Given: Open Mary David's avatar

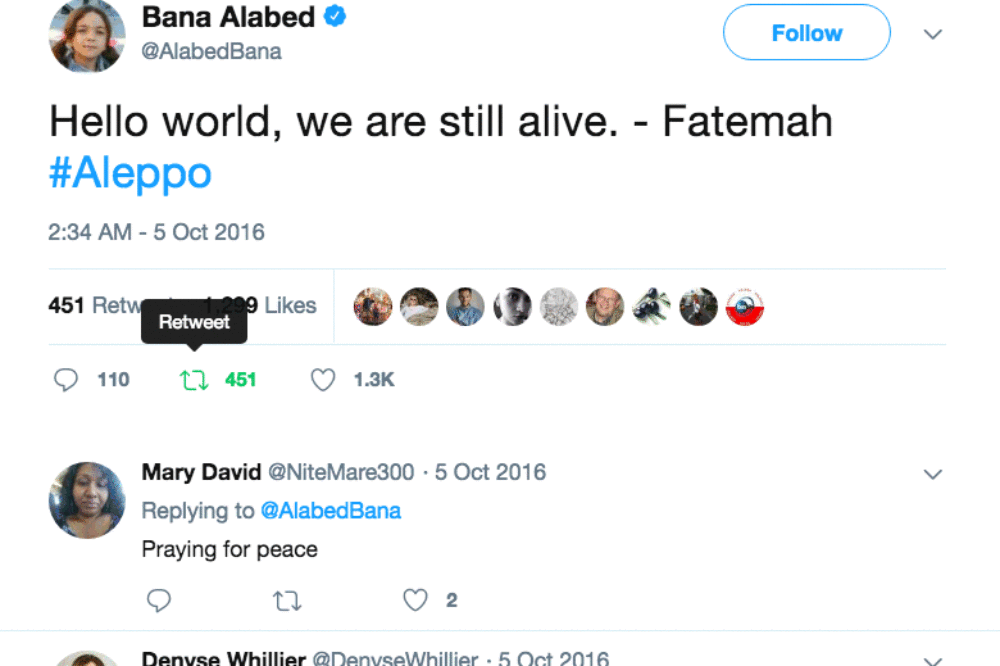Looking at the screenshot, I should pos(87,500).
